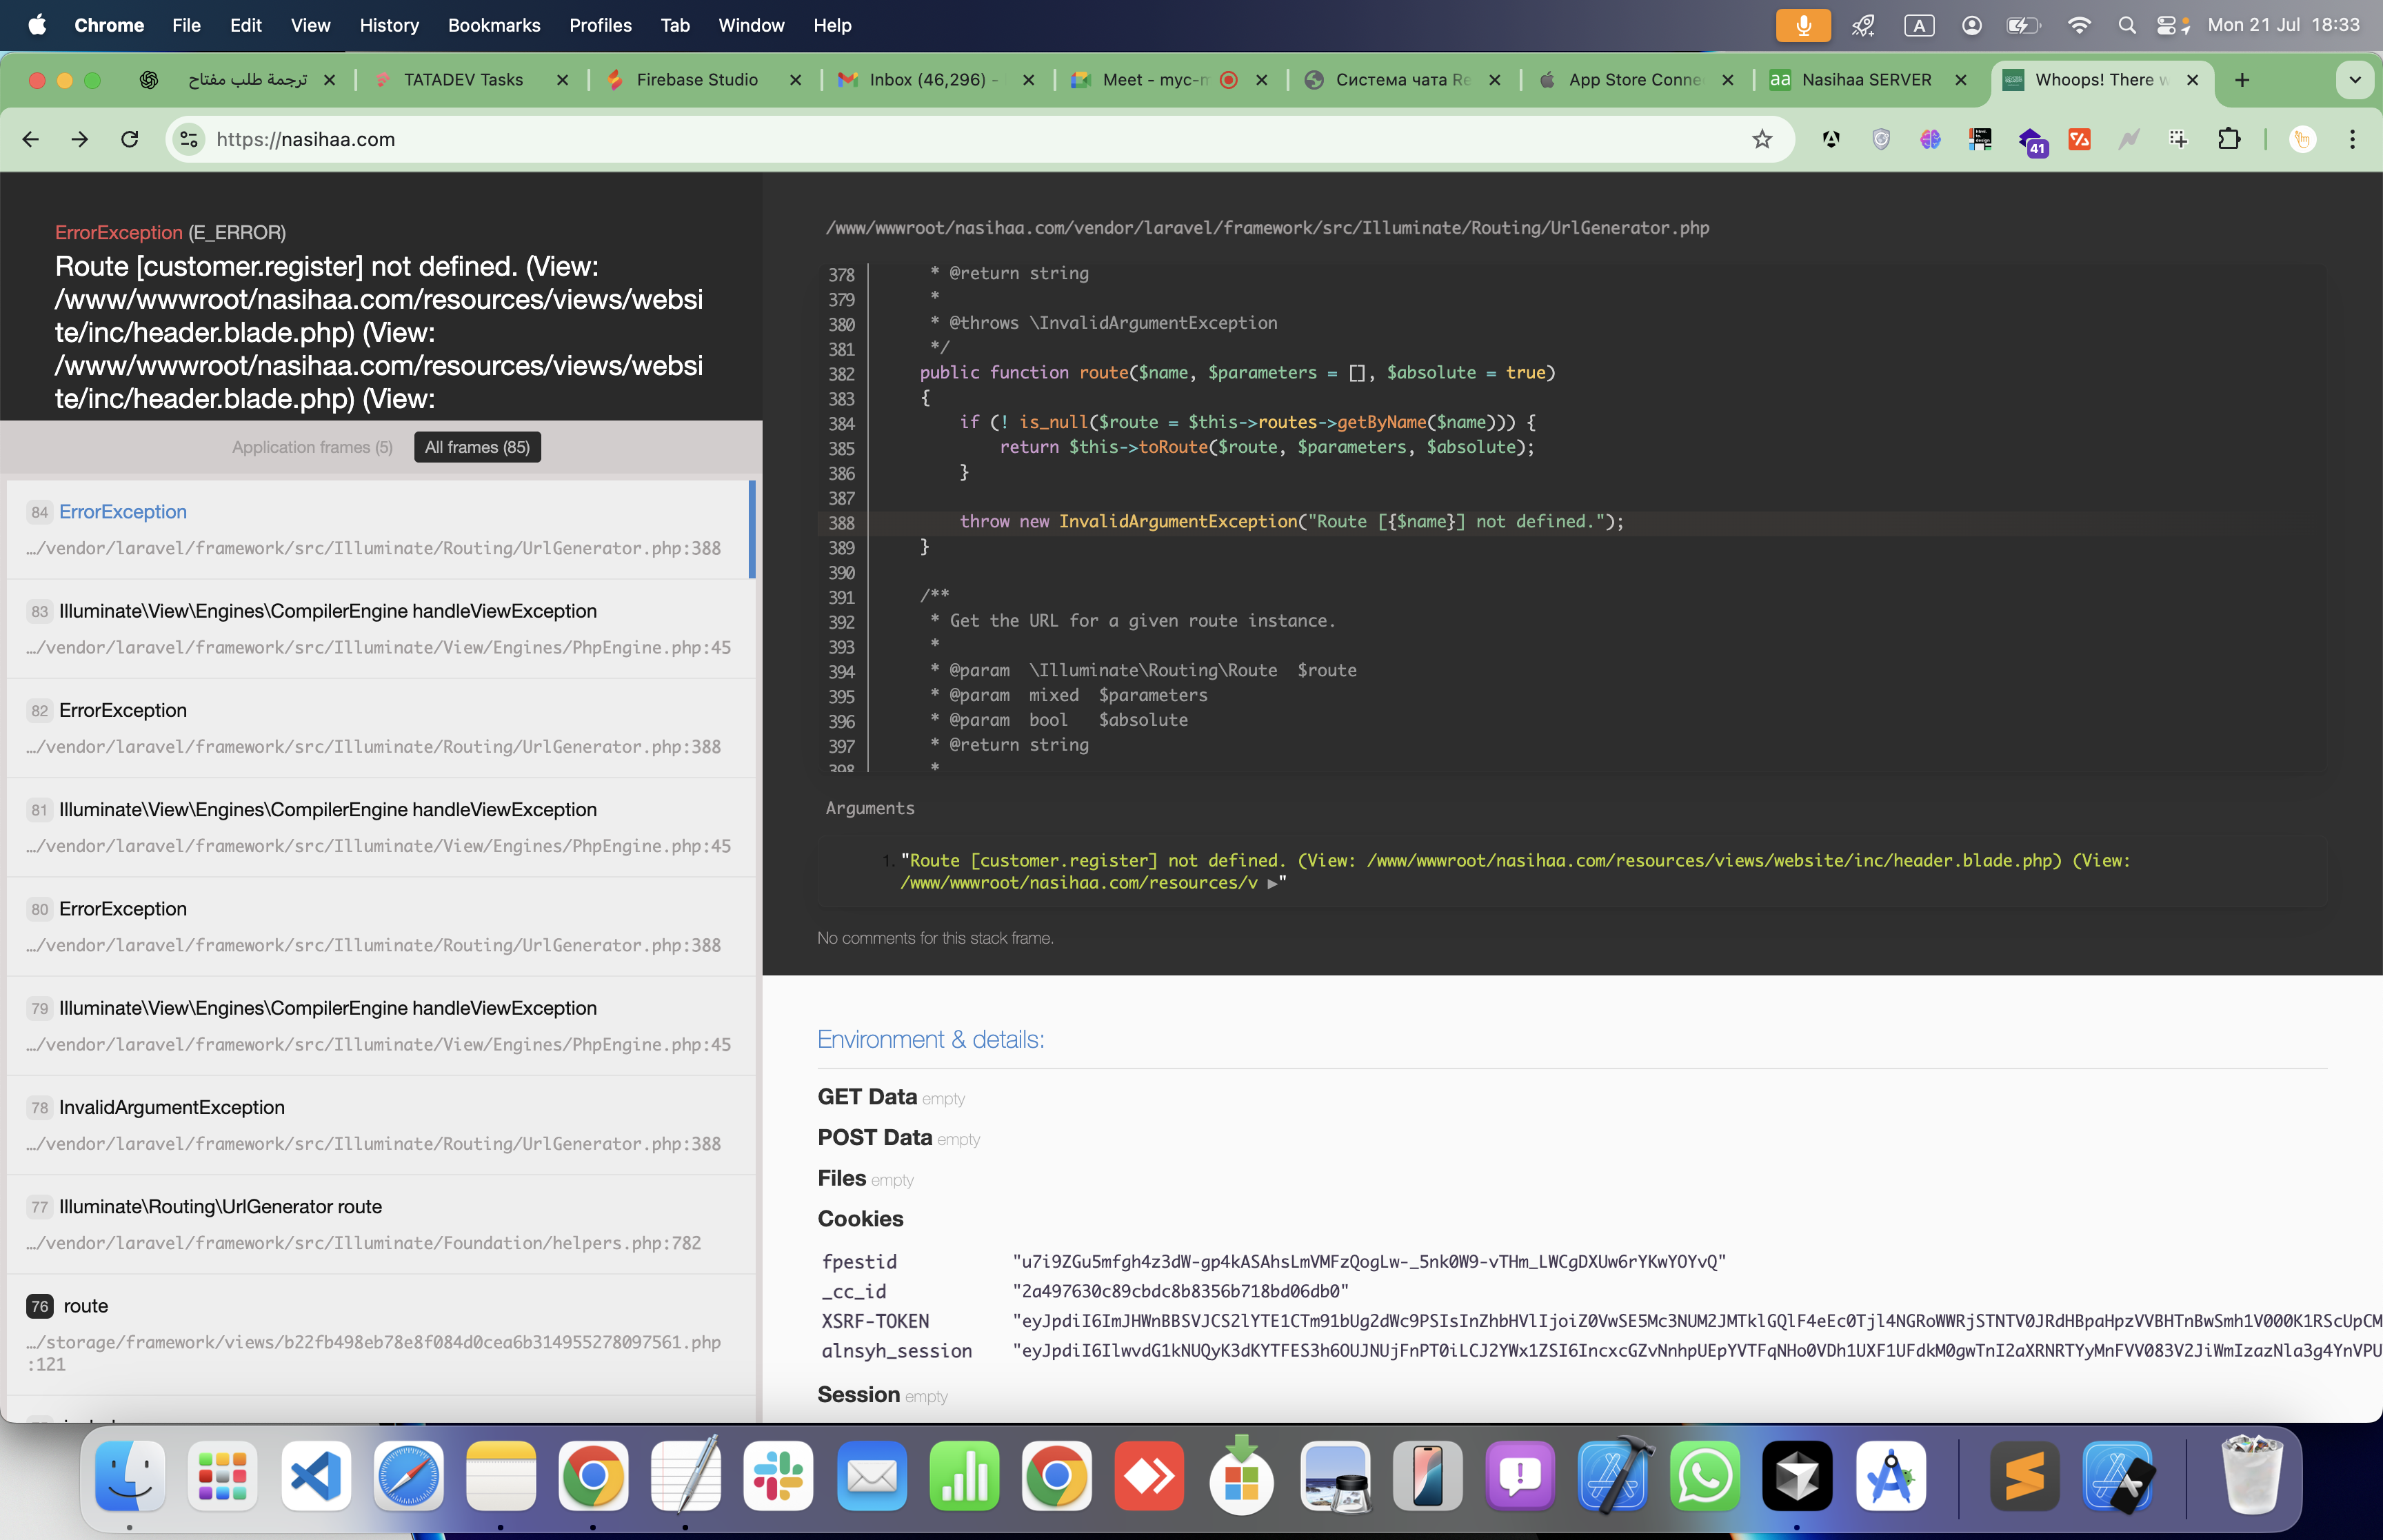
Task: Click the alnsyh_session cookie name
Action: tap(896, 1351)
